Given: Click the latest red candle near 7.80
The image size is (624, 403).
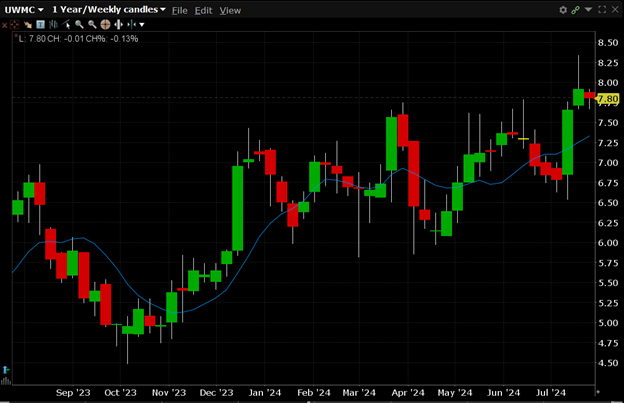Looking at the screenshot, I should tap(589, 95).
